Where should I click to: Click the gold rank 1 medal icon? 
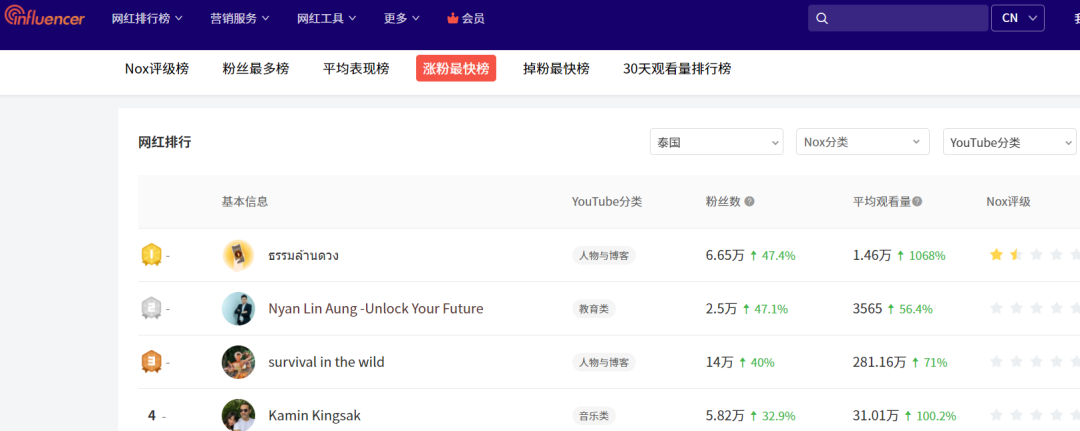pos(151,255)
